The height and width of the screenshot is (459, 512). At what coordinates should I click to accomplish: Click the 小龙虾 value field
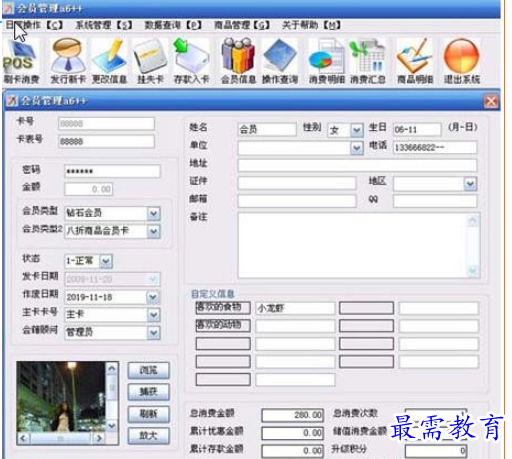pos(295,308)
